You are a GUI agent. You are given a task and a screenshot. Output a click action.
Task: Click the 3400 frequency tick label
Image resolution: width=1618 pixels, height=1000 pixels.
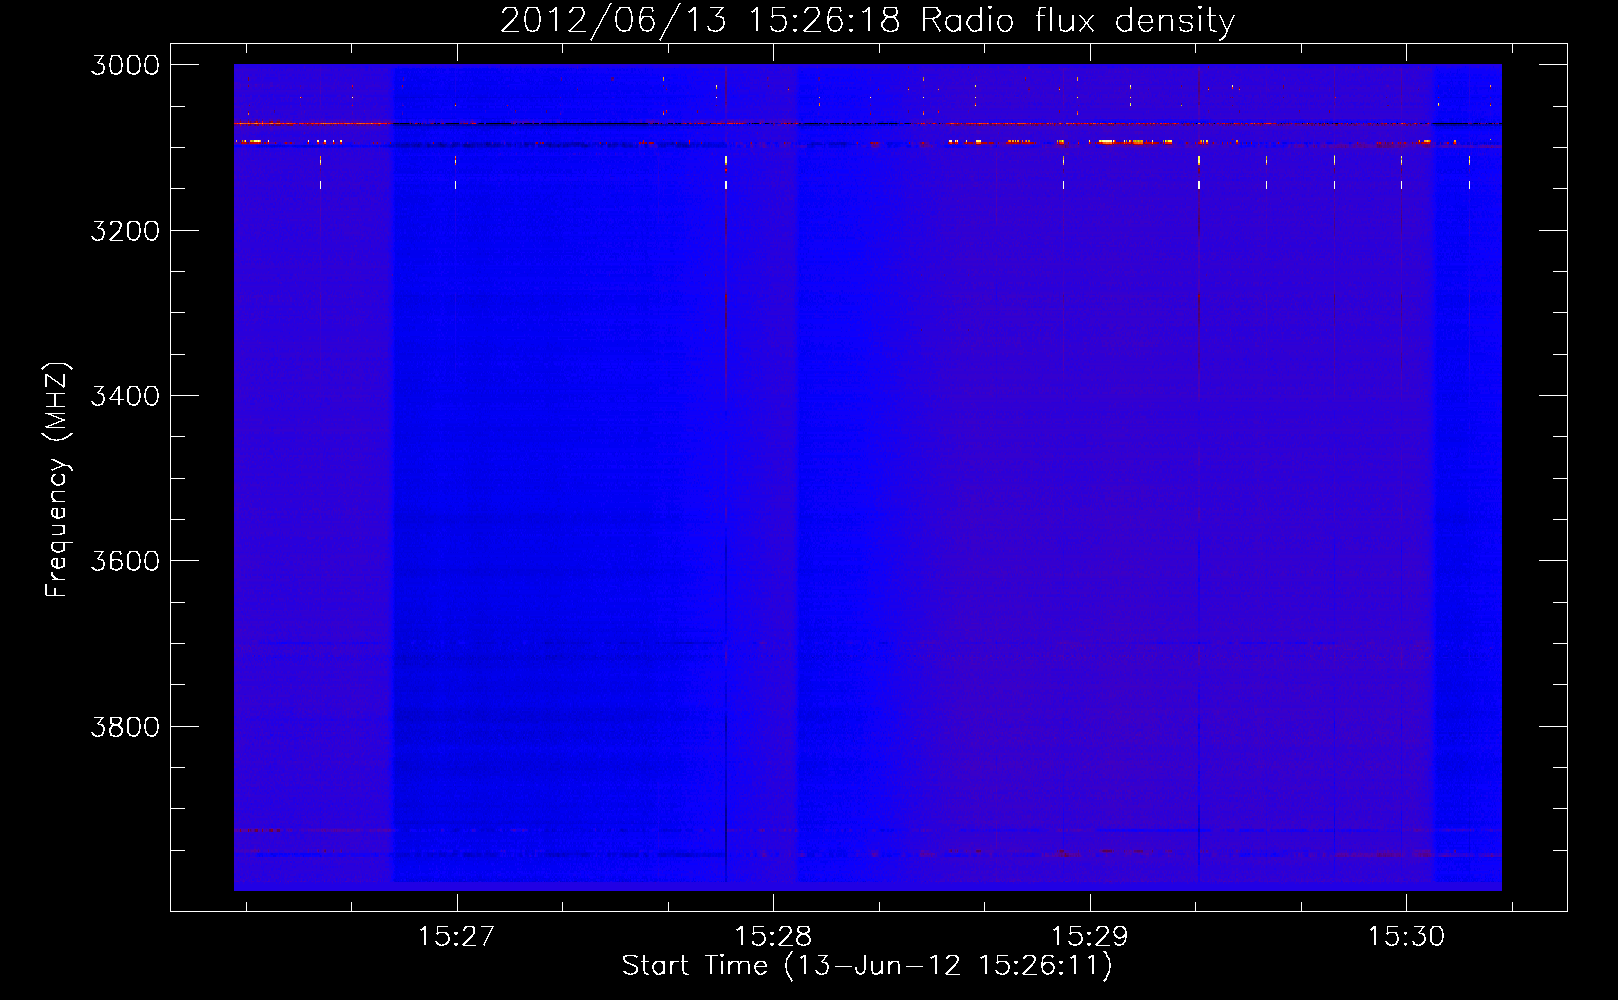click(x=125, y=396)
